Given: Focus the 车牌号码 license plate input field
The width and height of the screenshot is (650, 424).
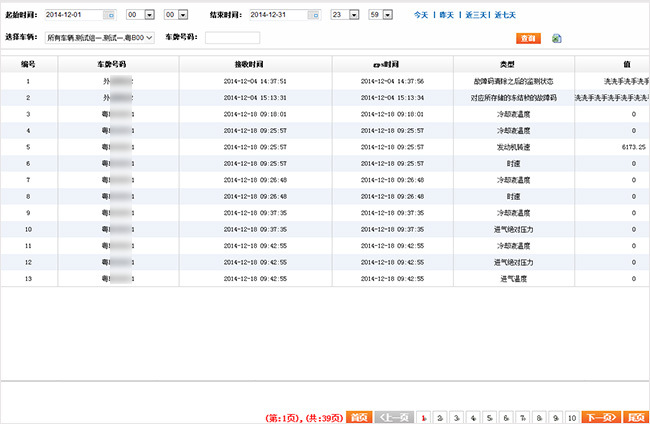Looking at the screenshot, I should [x=232, y=38].
